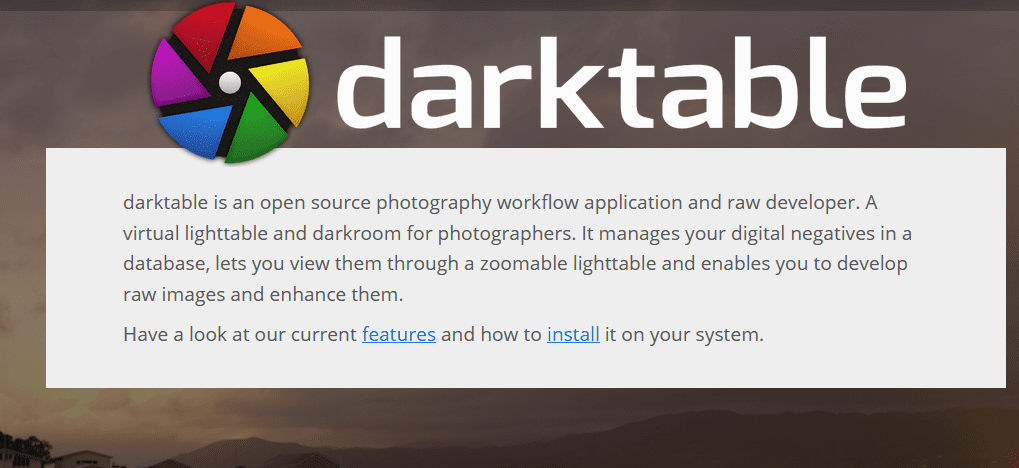Click the large darktable wordmark
The width and height of the screenshot is (1019, 468).
tap(621, 82)
